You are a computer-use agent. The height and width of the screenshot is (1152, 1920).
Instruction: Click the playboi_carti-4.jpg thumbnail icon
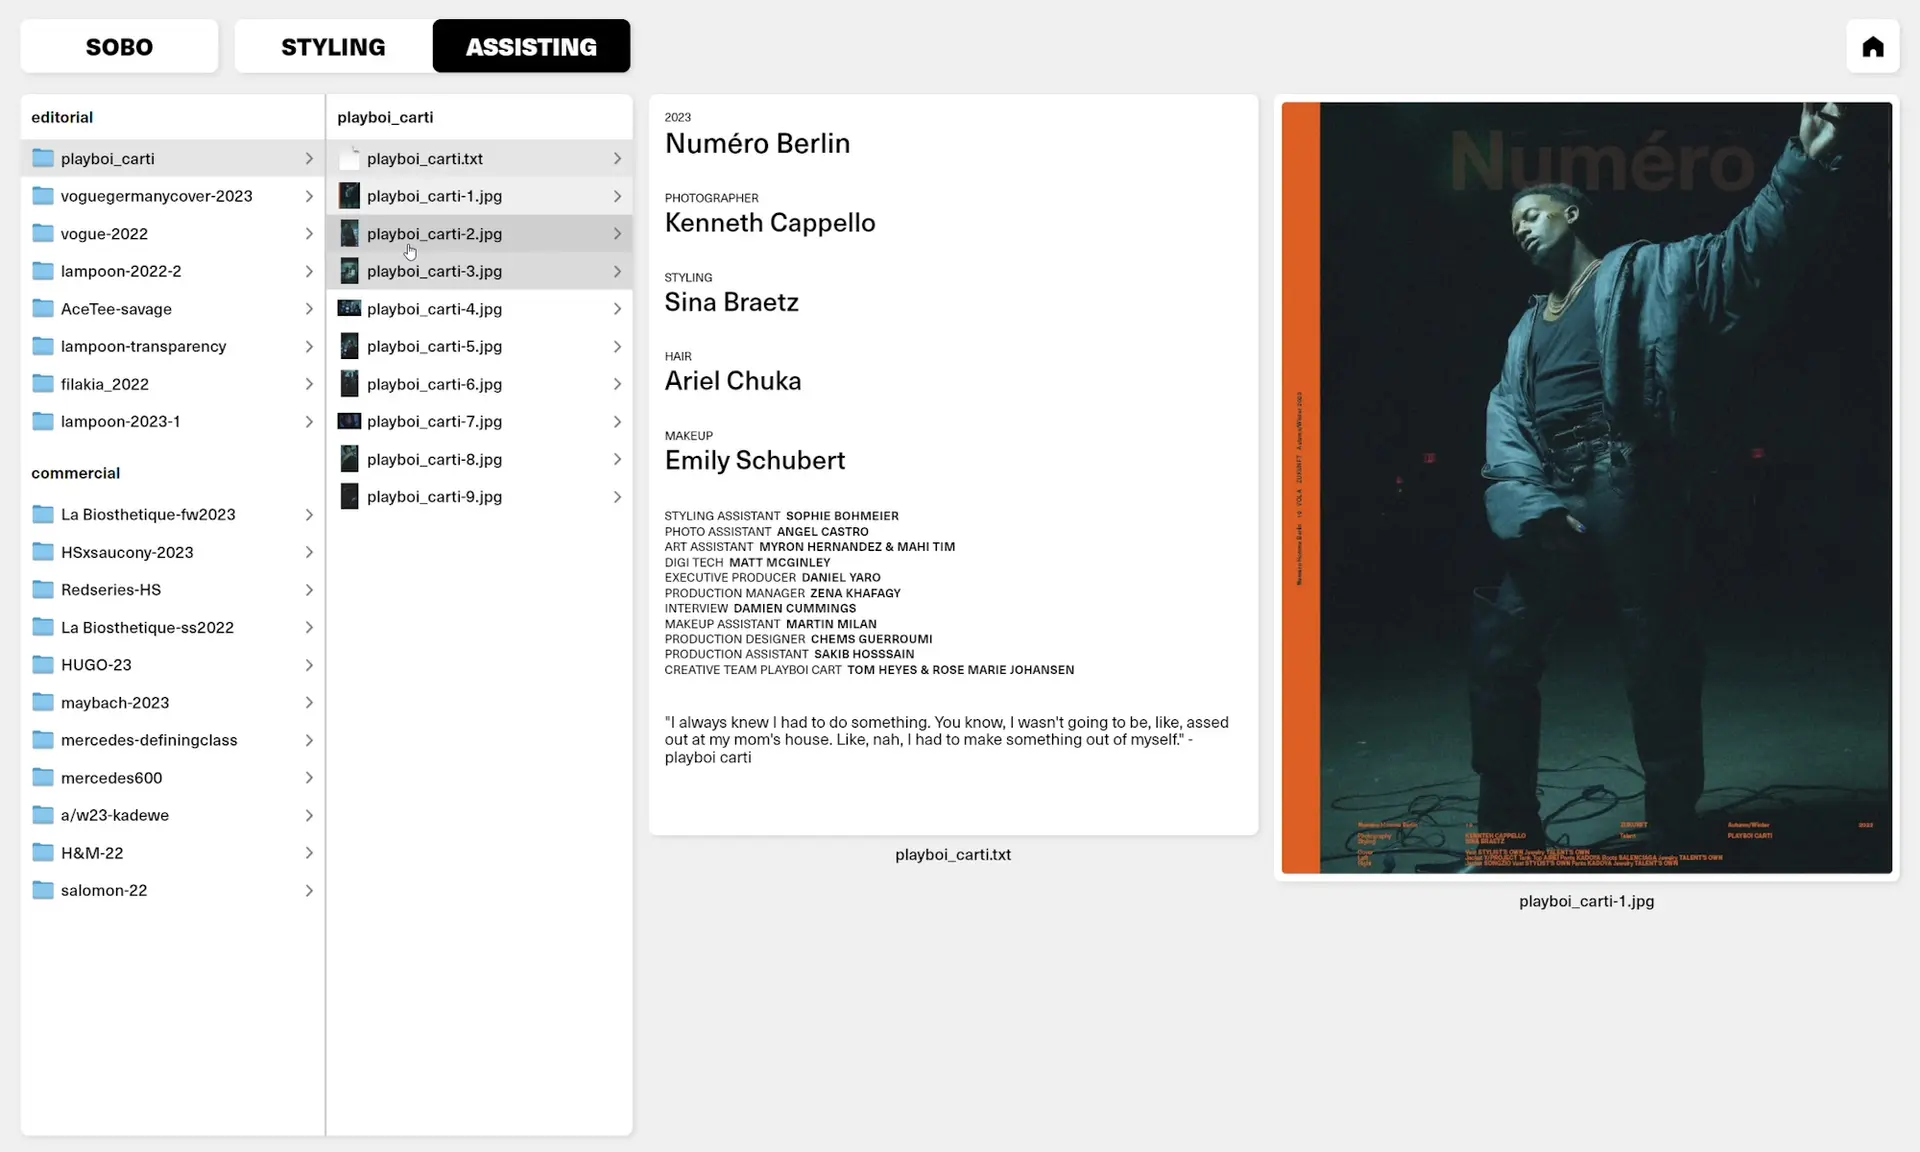coord(349,308)
